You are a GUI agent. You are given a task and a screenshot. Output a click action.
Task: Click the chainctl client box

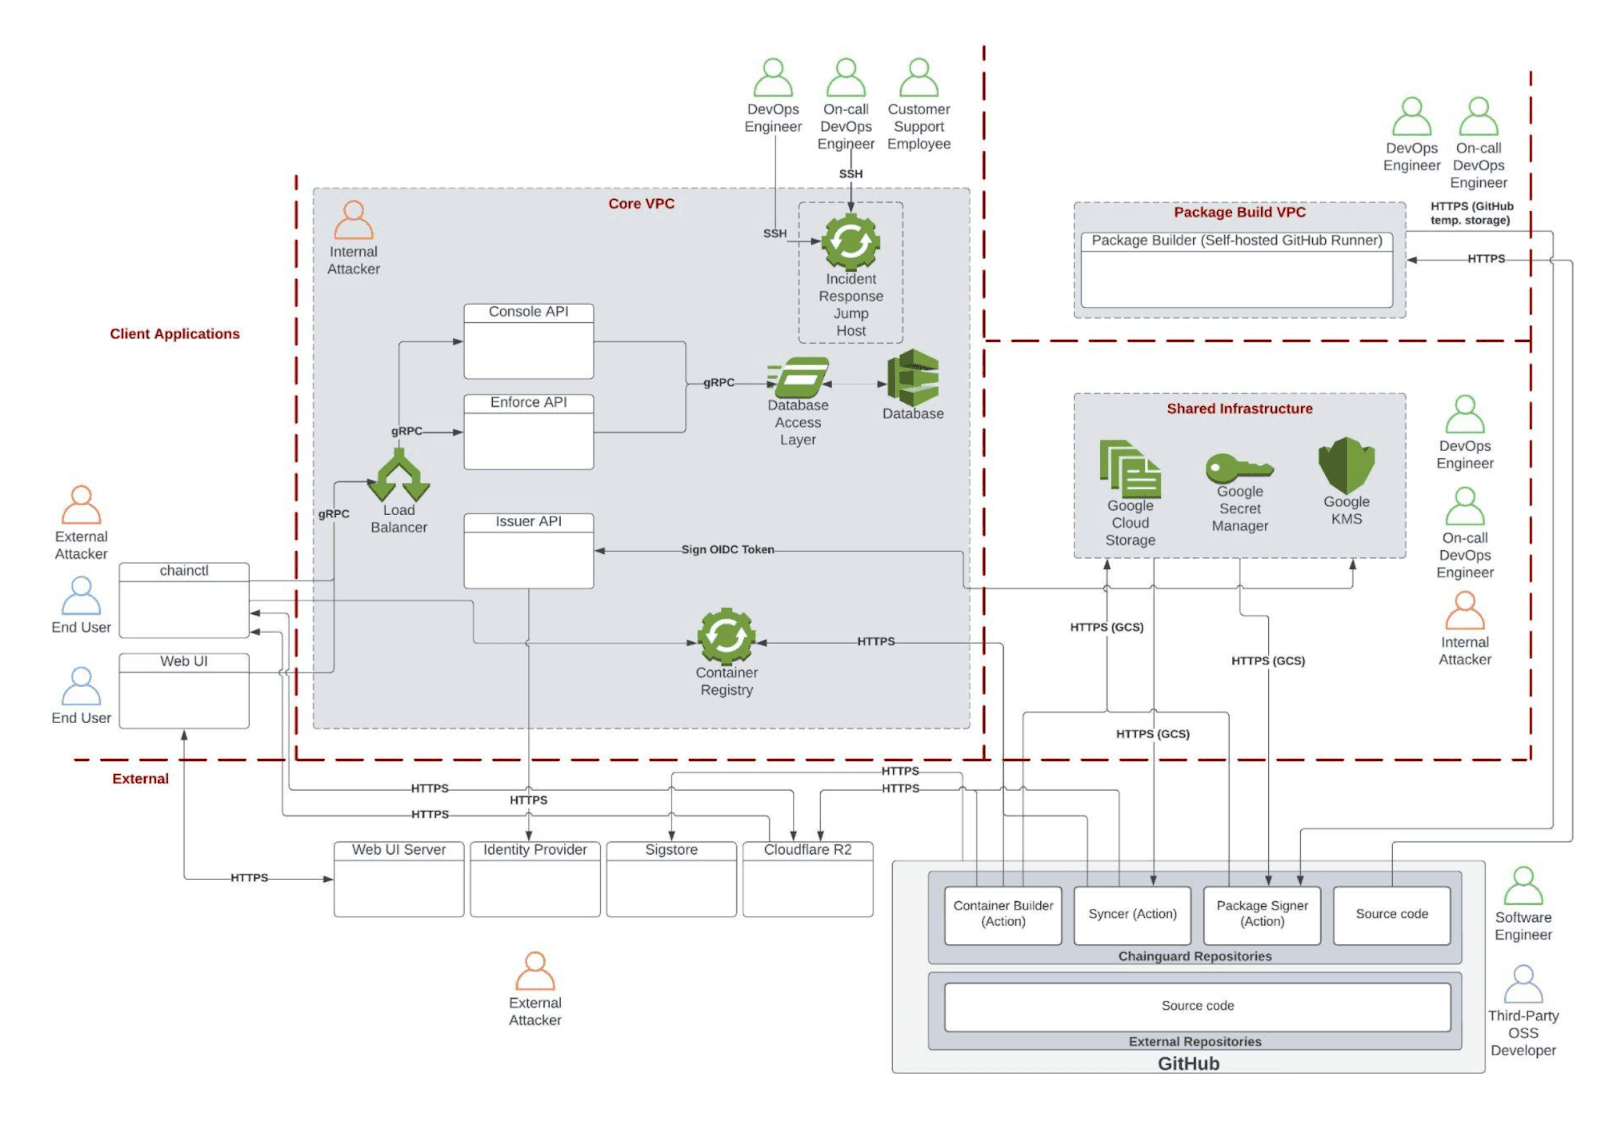click(x=184, y=600)
